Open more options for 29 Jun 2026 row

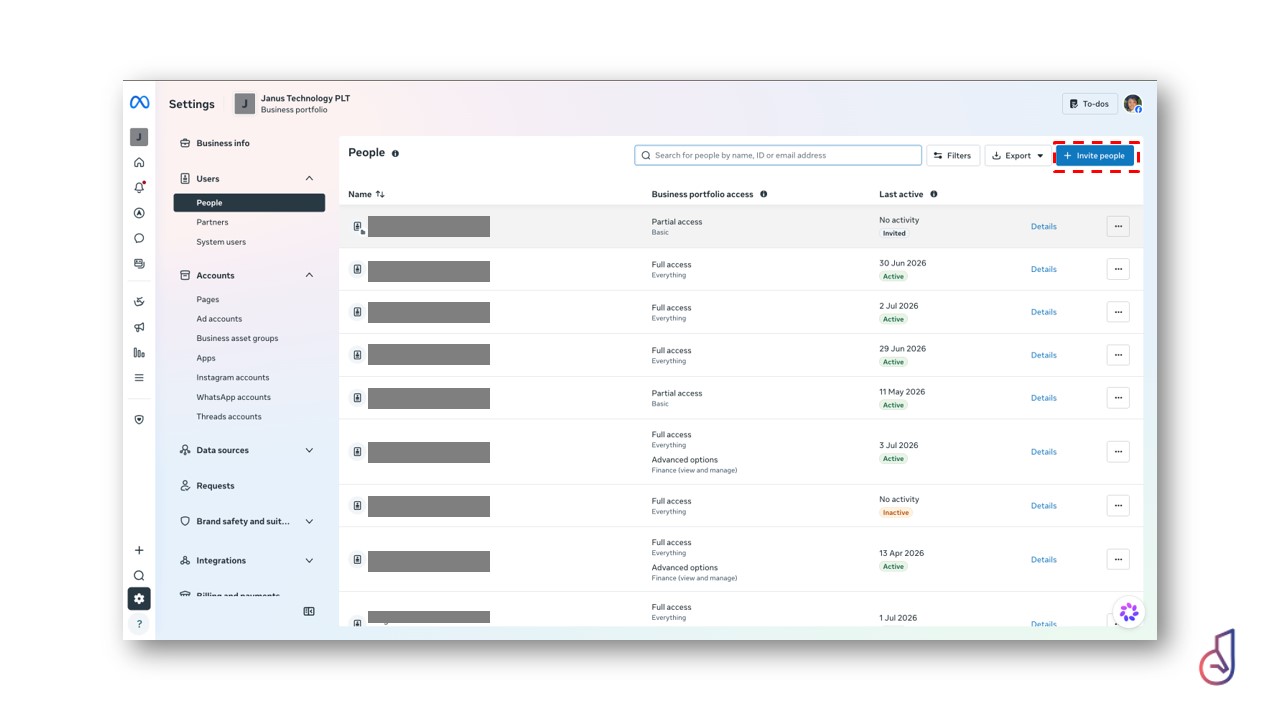pos(1118,355)
